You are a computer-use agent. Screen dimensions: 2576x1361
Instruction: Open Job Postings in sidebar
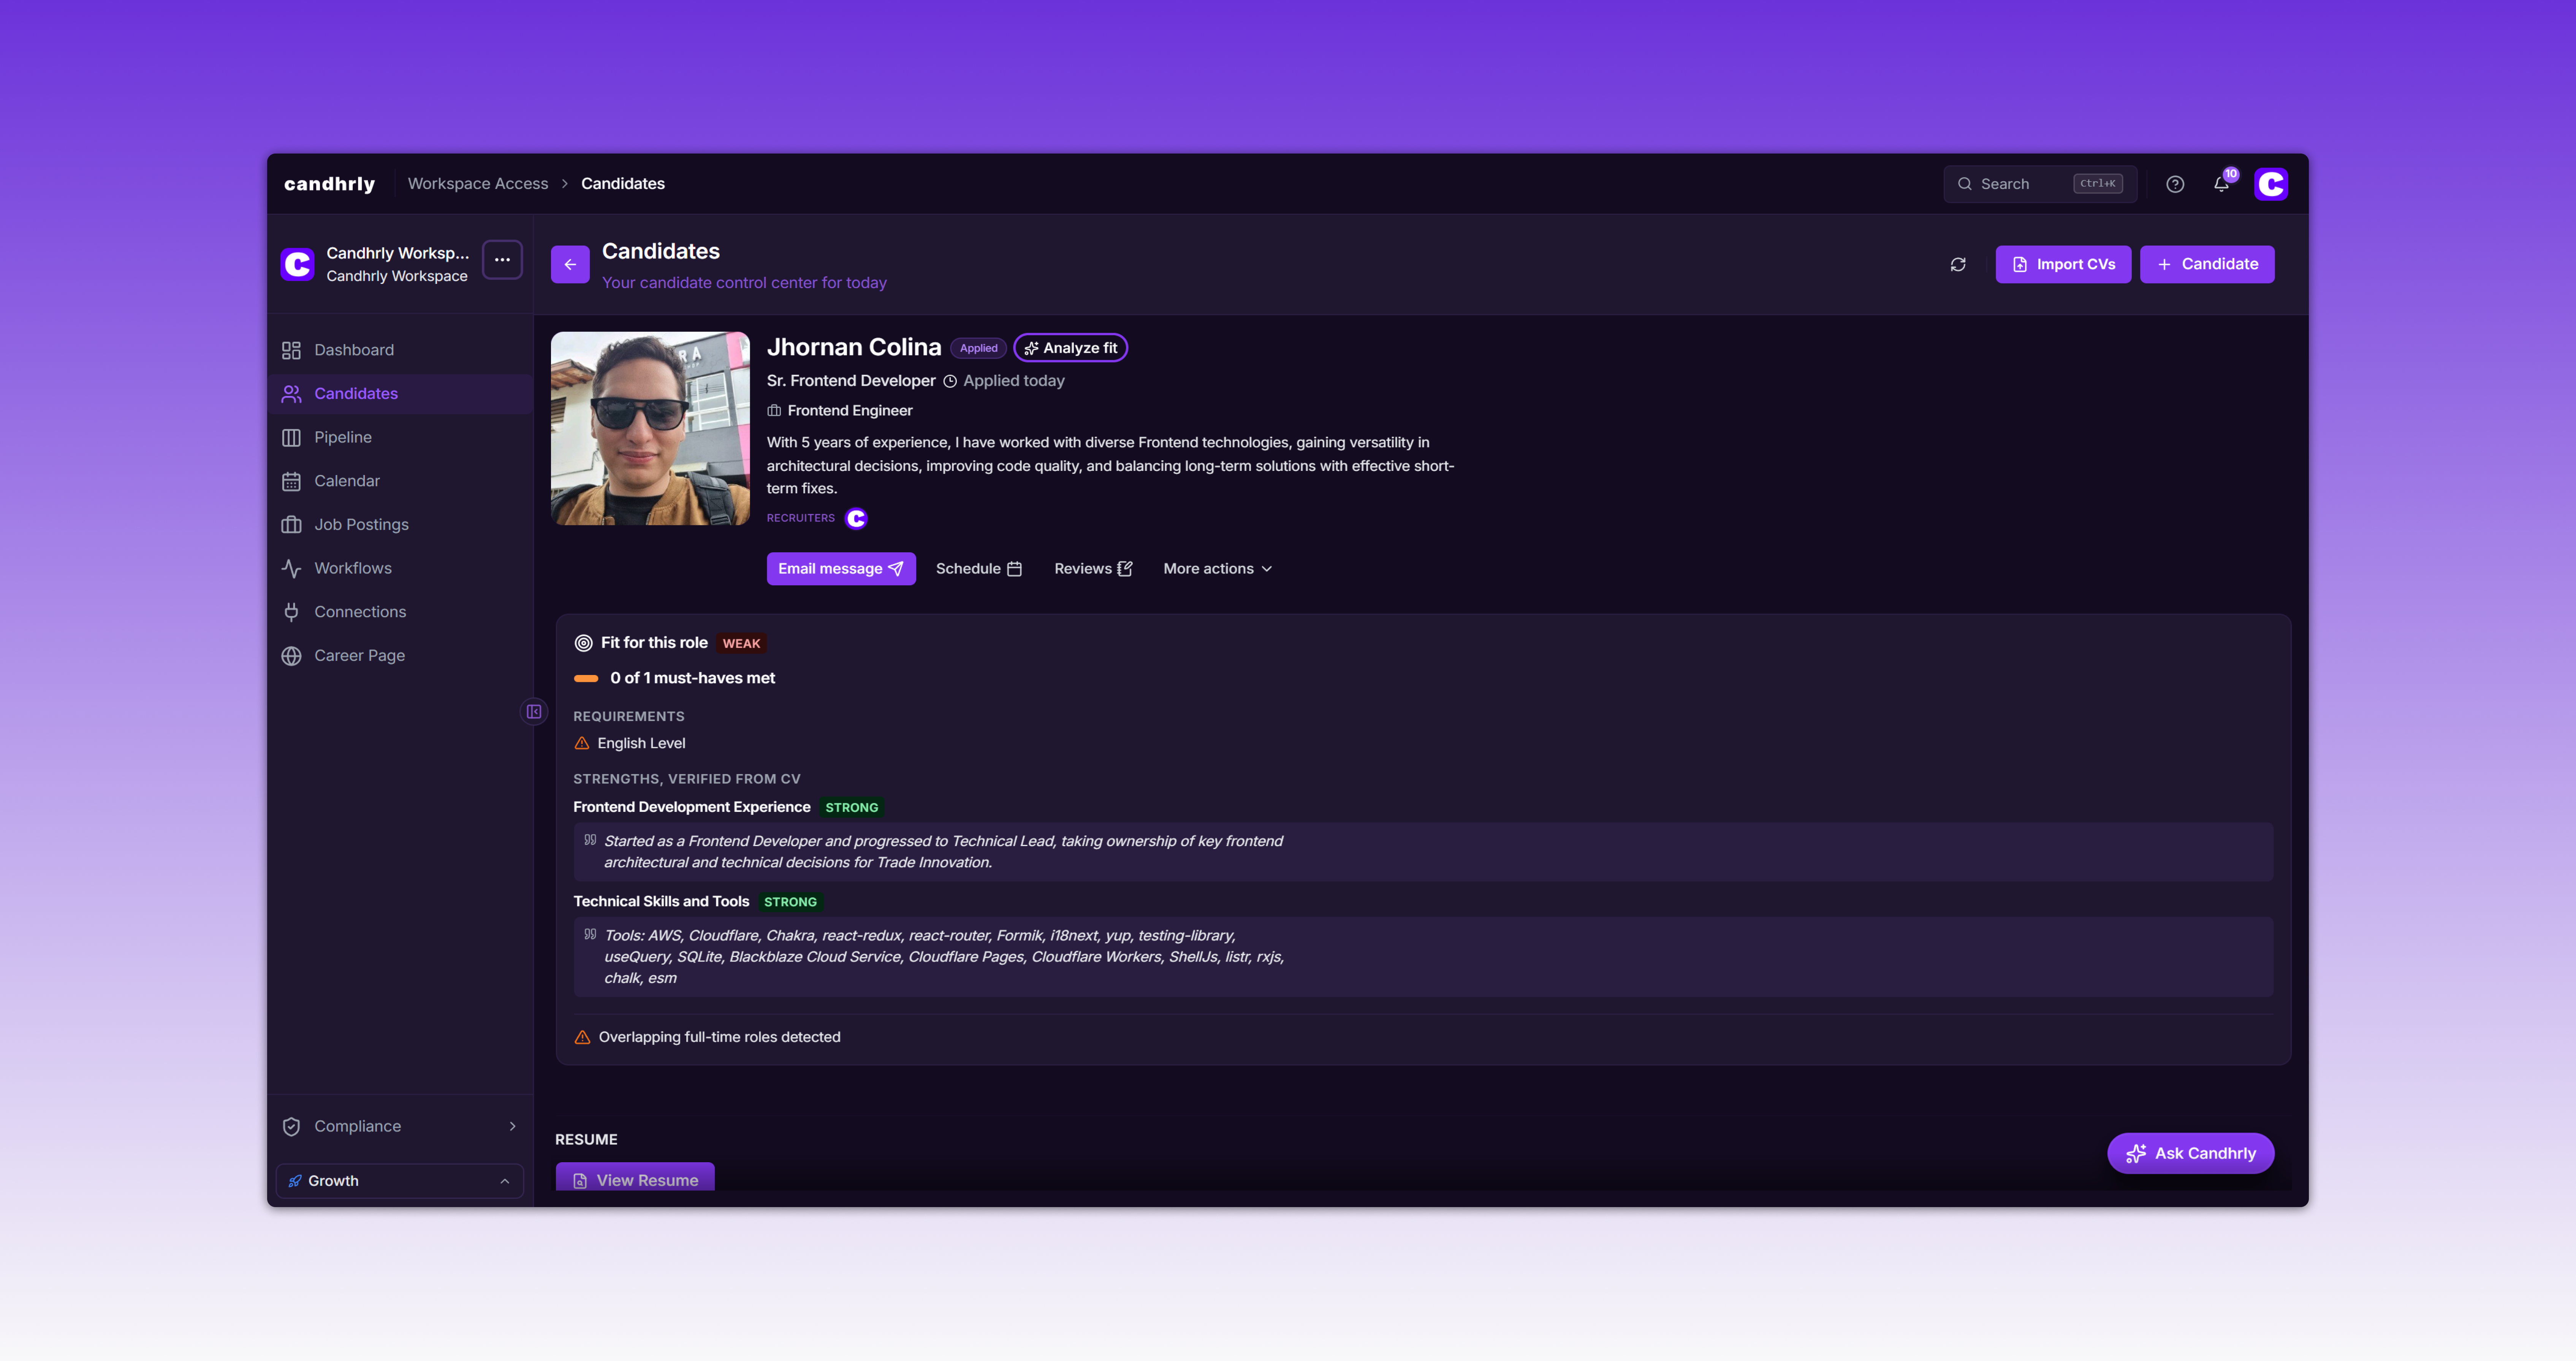click(x=400, y=525)
